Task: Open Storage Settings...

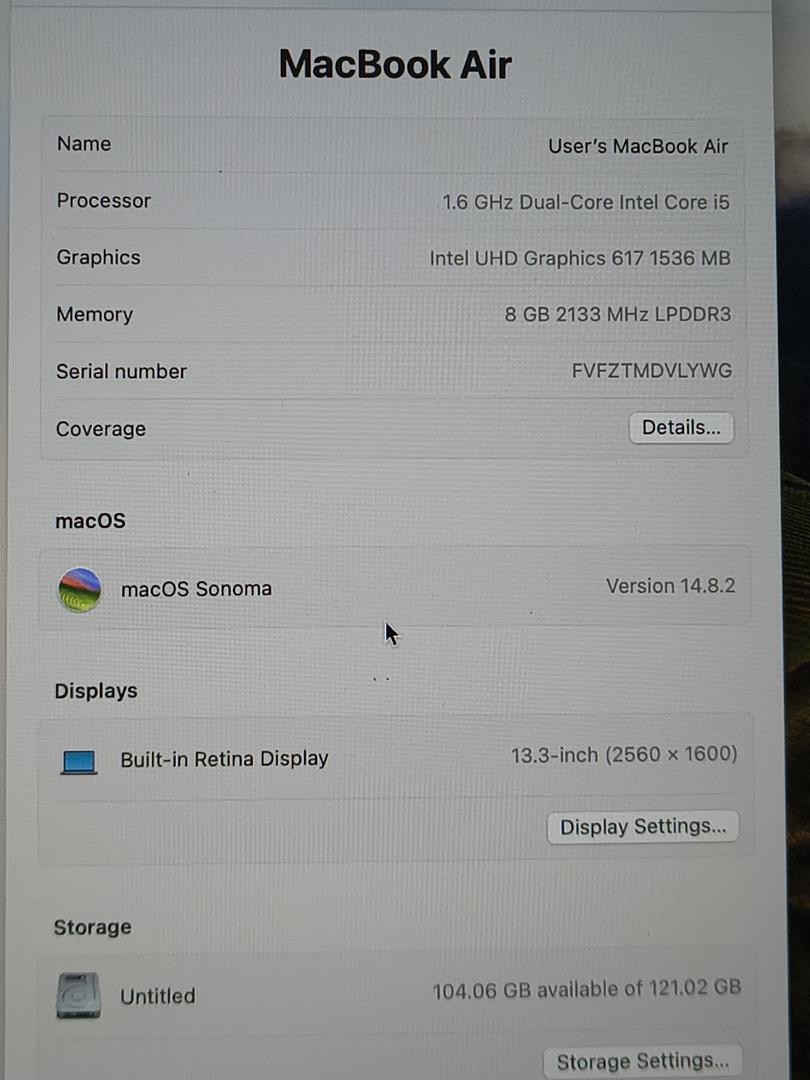Action: (642, 1061)
